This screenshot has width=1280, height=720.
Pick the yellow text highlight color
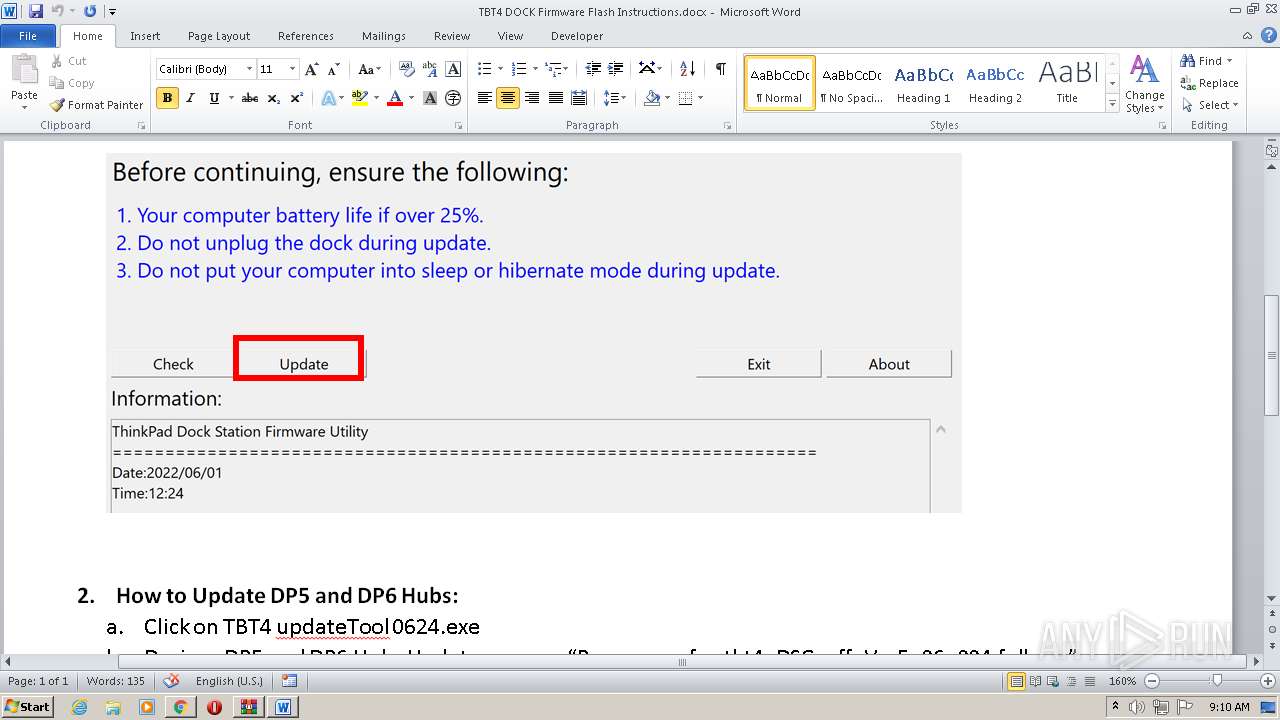(360, 98)
